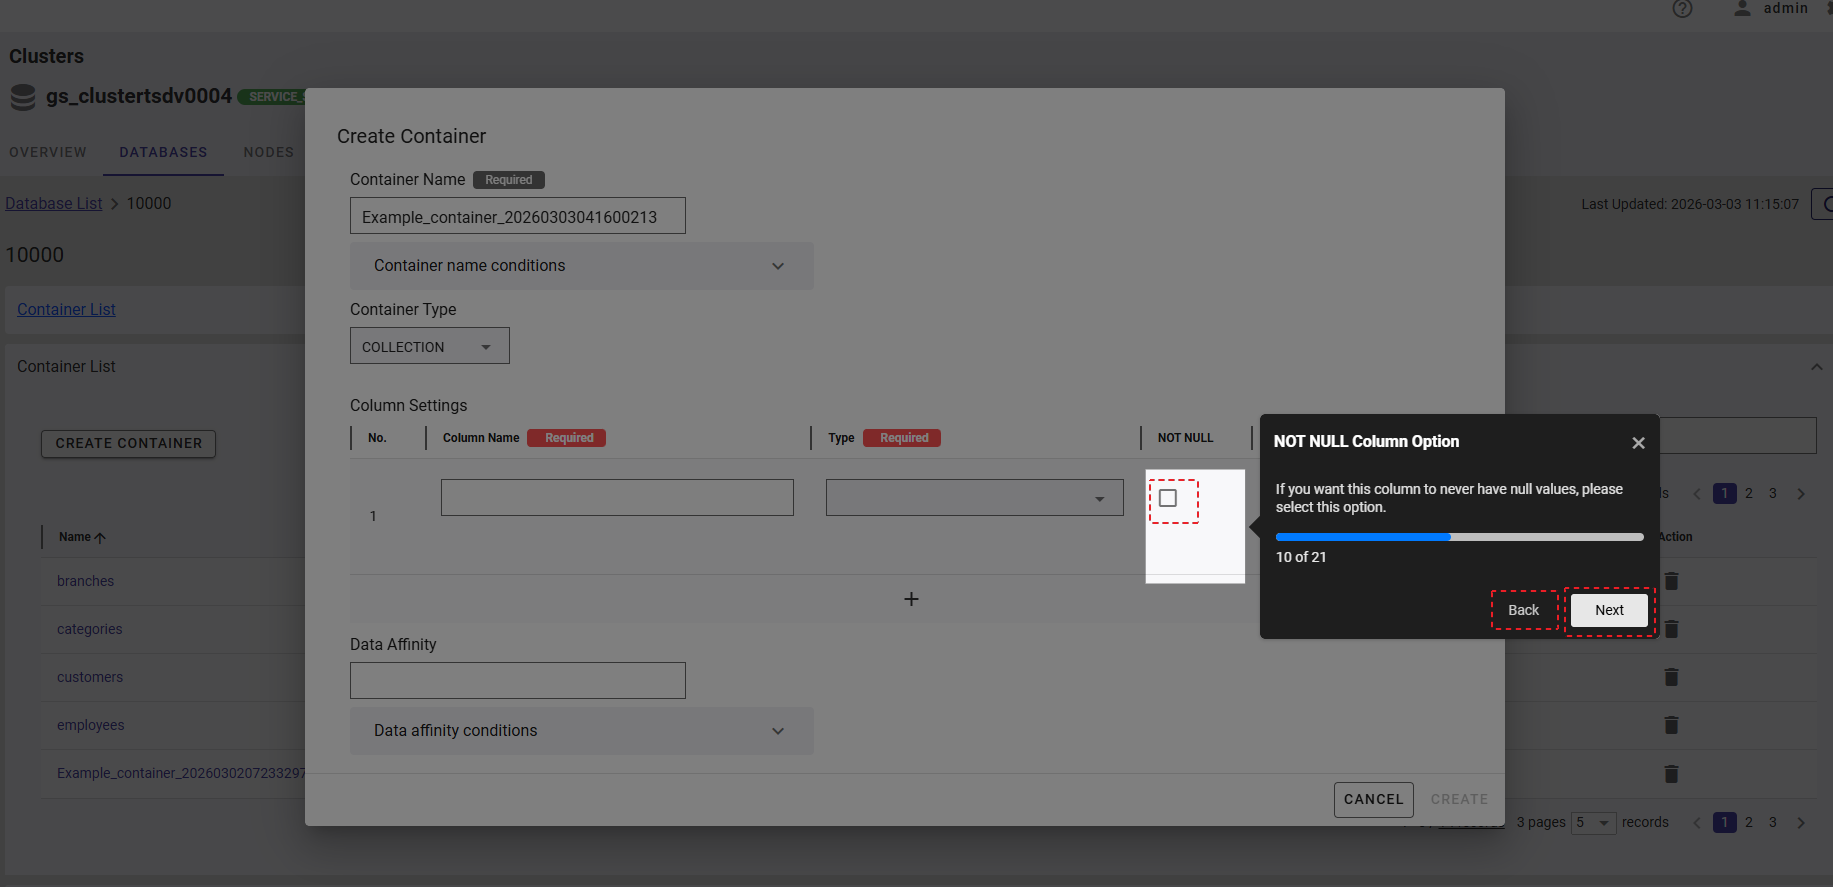
Task: Expand Container name conditions panel
Action: click(581, 266)
